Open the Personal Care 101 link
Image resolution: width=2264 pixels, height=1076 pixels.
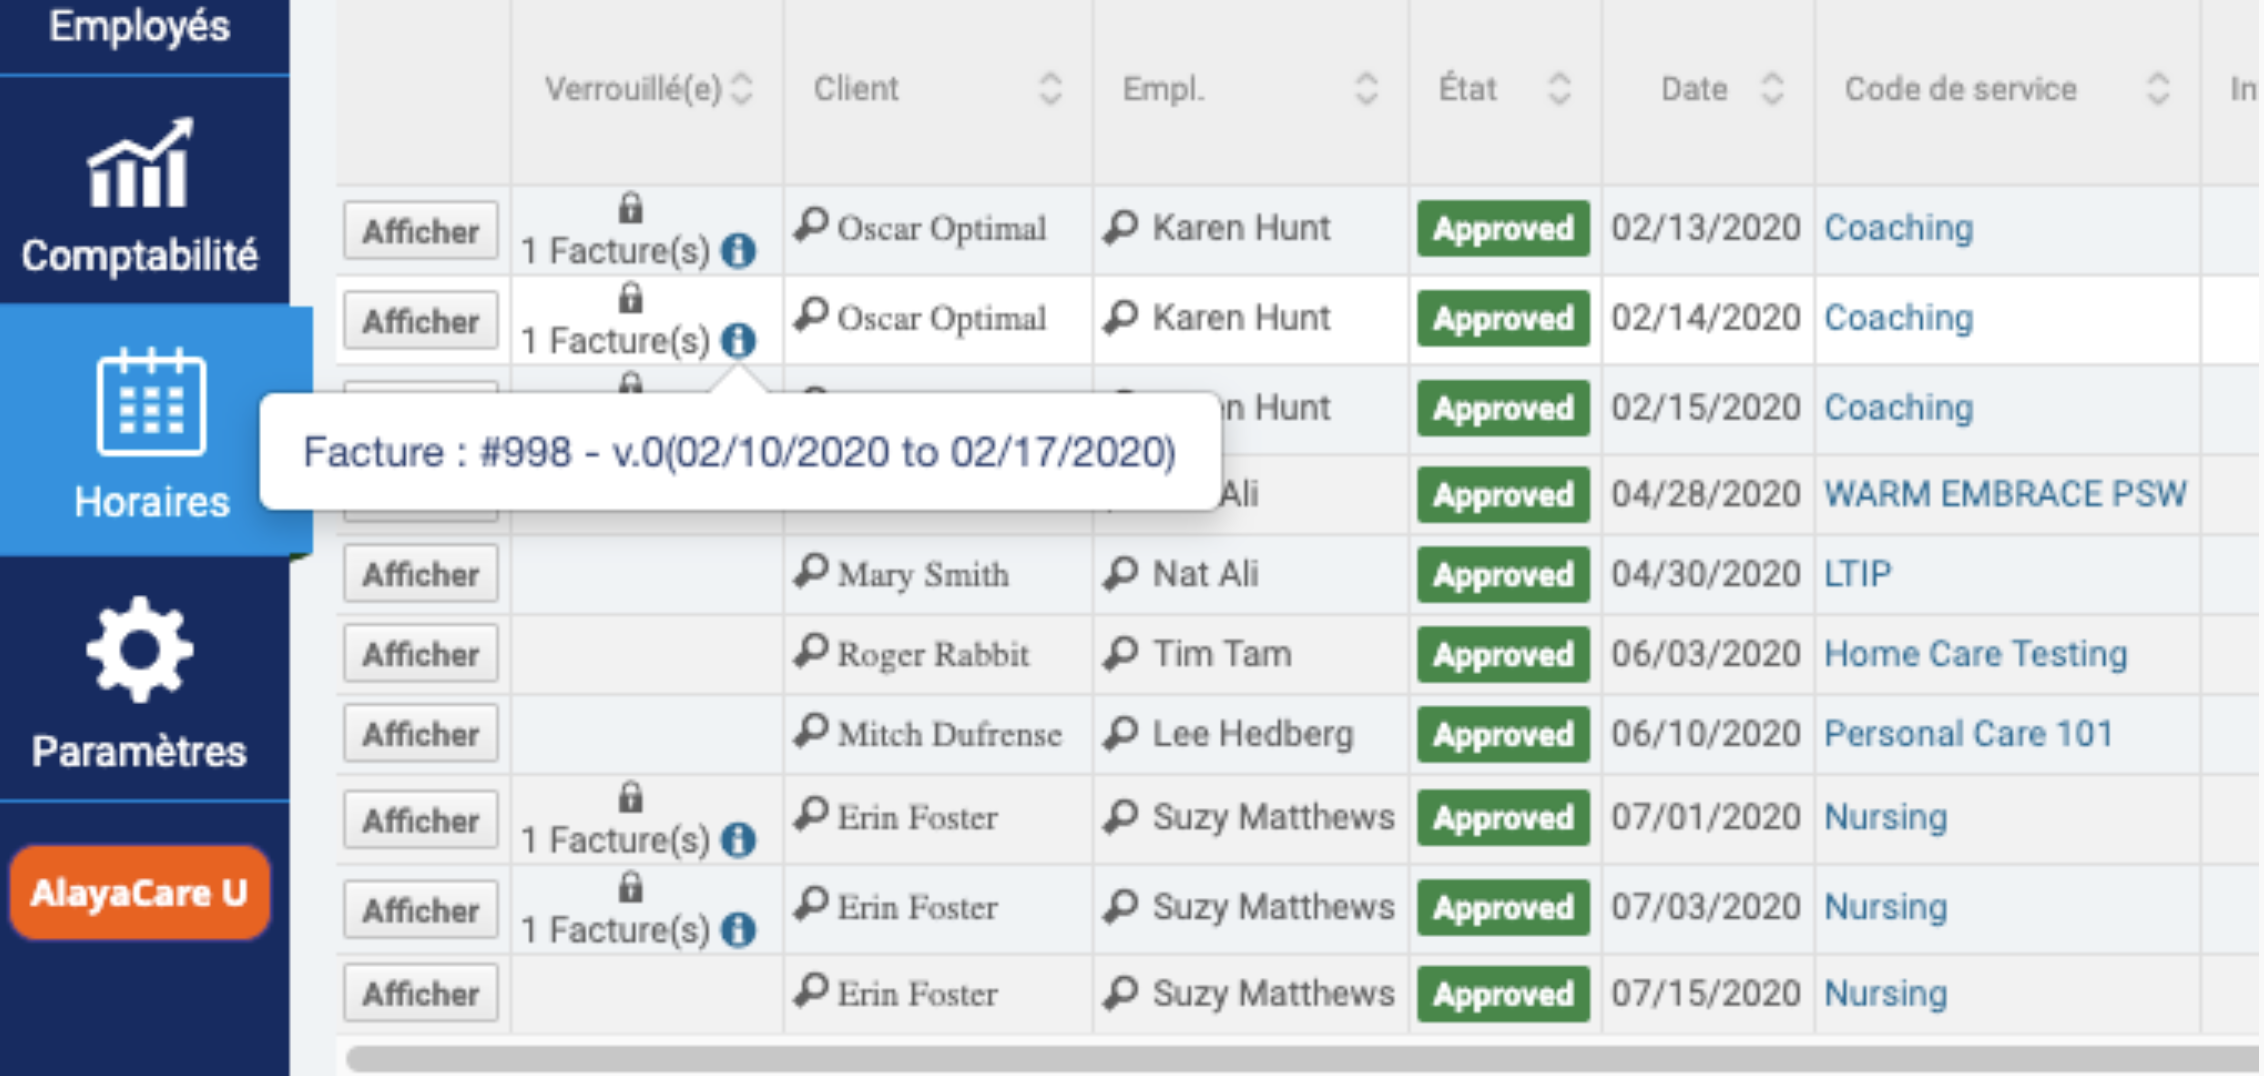(x=1968, y=734)
